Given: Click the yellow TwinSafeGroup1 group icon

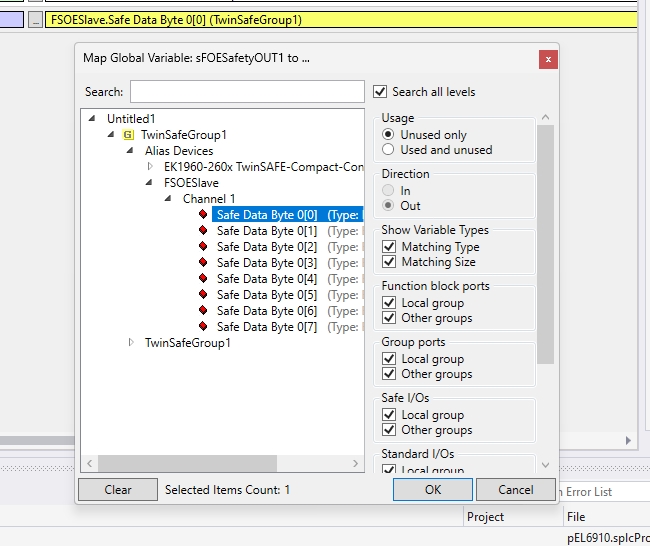Looking at the screenshot, I should click(128, 135).
